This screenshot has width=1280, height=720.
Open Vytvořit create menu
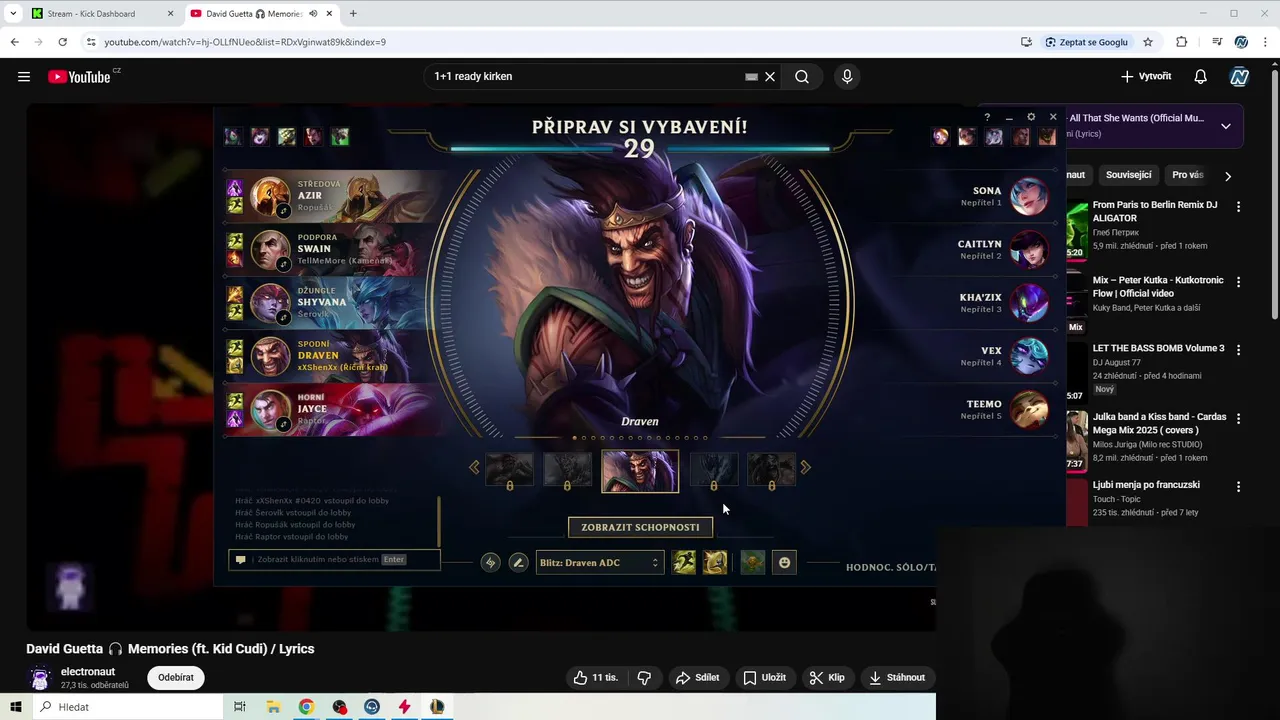coord(1146,77)
